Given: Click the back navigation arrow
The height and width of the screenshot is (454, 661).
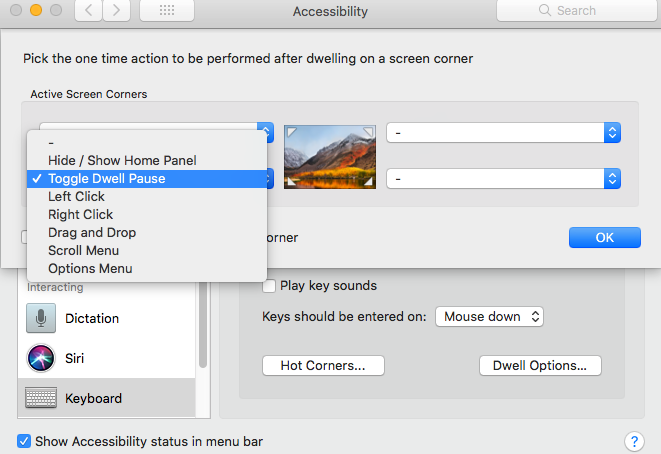Looking at the screenshot, I should [x=89, y=11].
